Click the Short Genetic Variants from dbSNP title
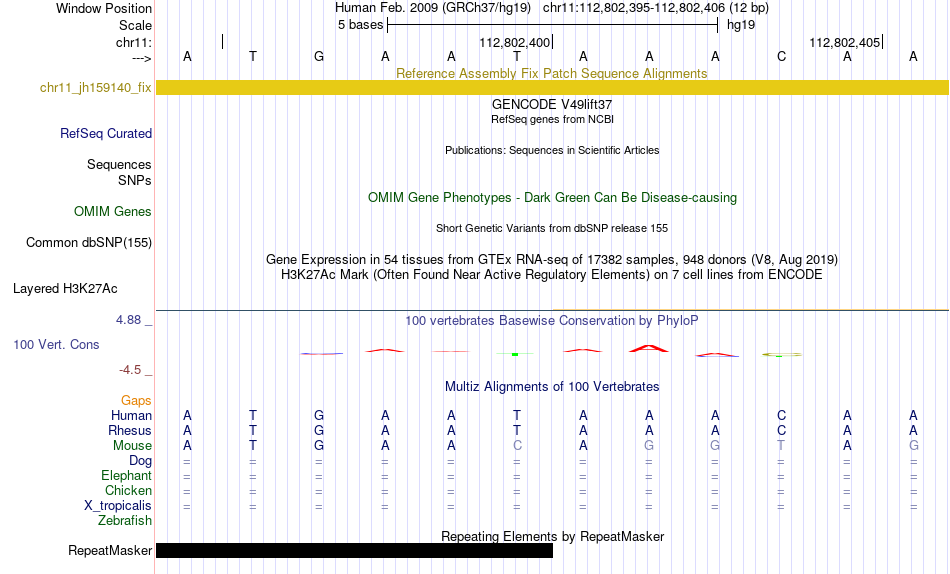The width and height of the screenshot is (950, 574). [552, 229]
